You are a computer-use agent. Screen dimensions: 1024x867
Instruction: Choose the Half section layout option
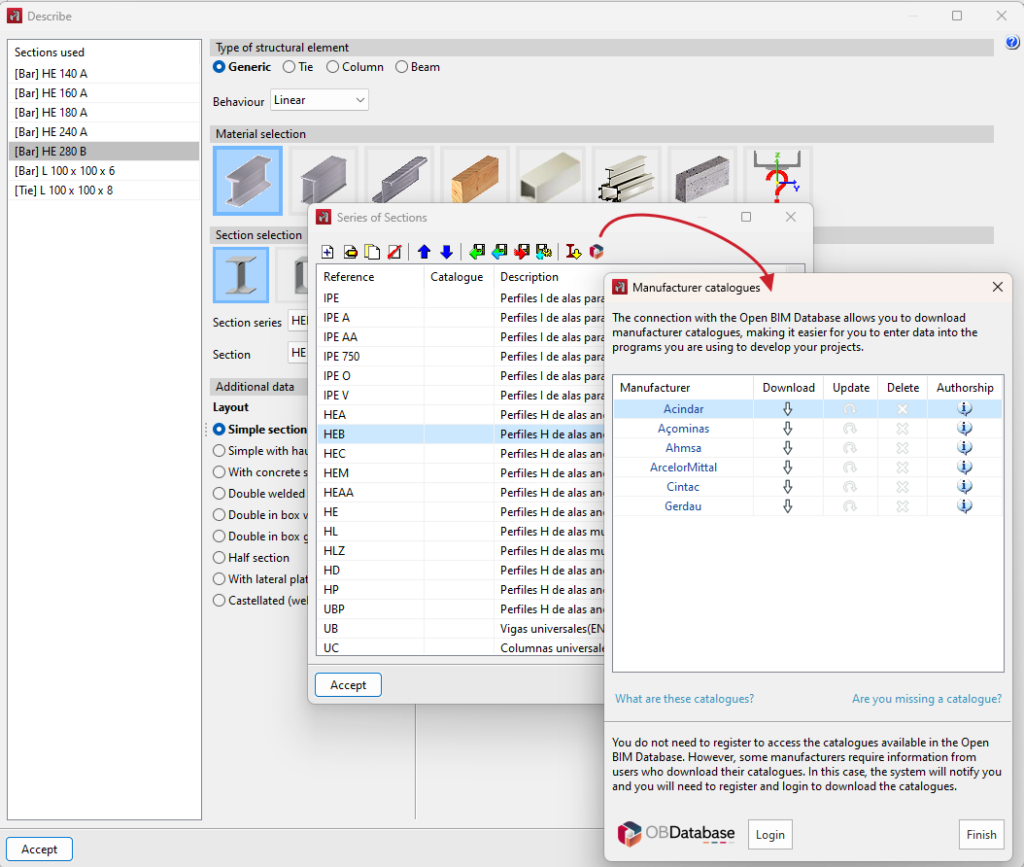point(251,558)
